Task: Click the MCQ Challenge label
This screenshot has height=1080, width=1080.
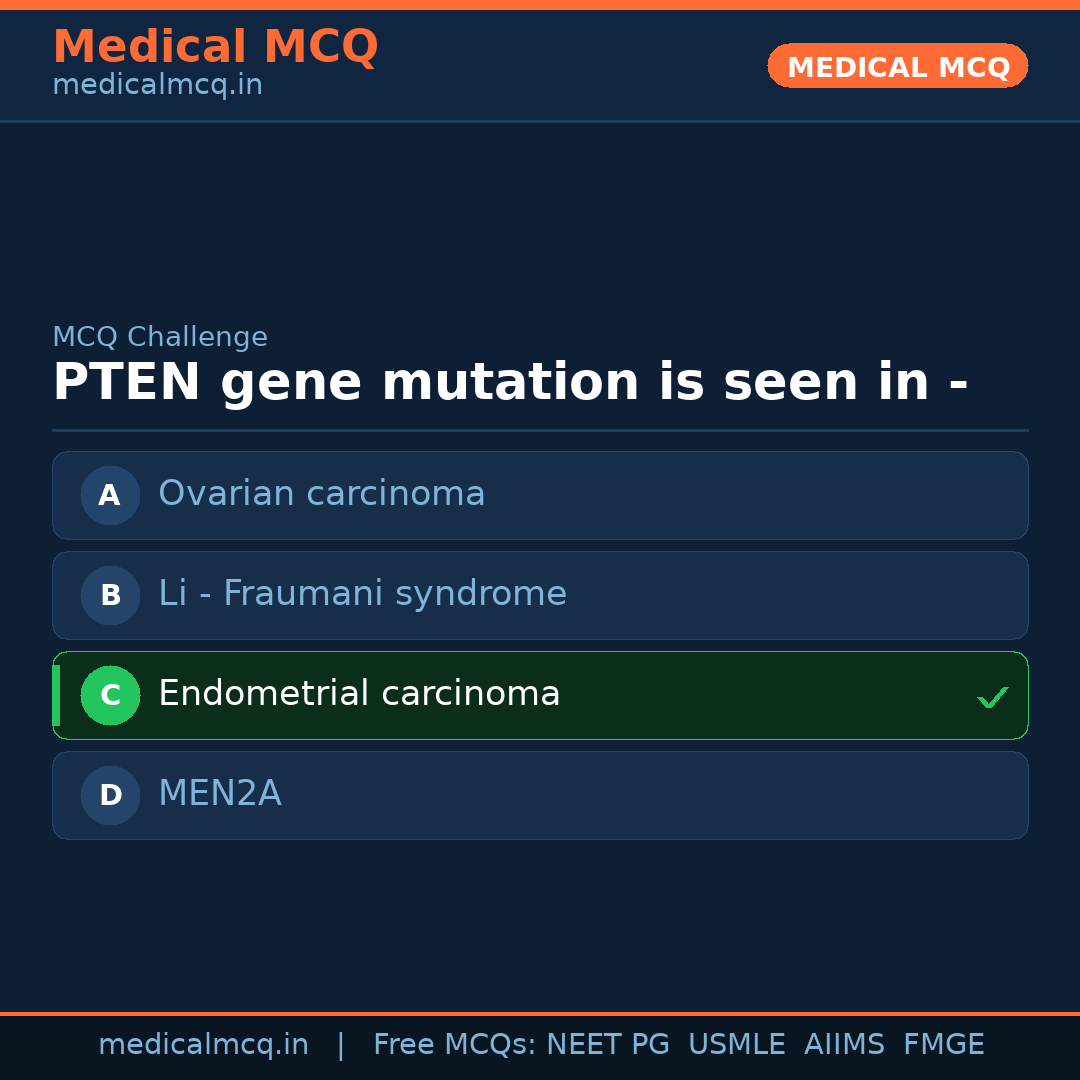Action: (x=160, y=338)
